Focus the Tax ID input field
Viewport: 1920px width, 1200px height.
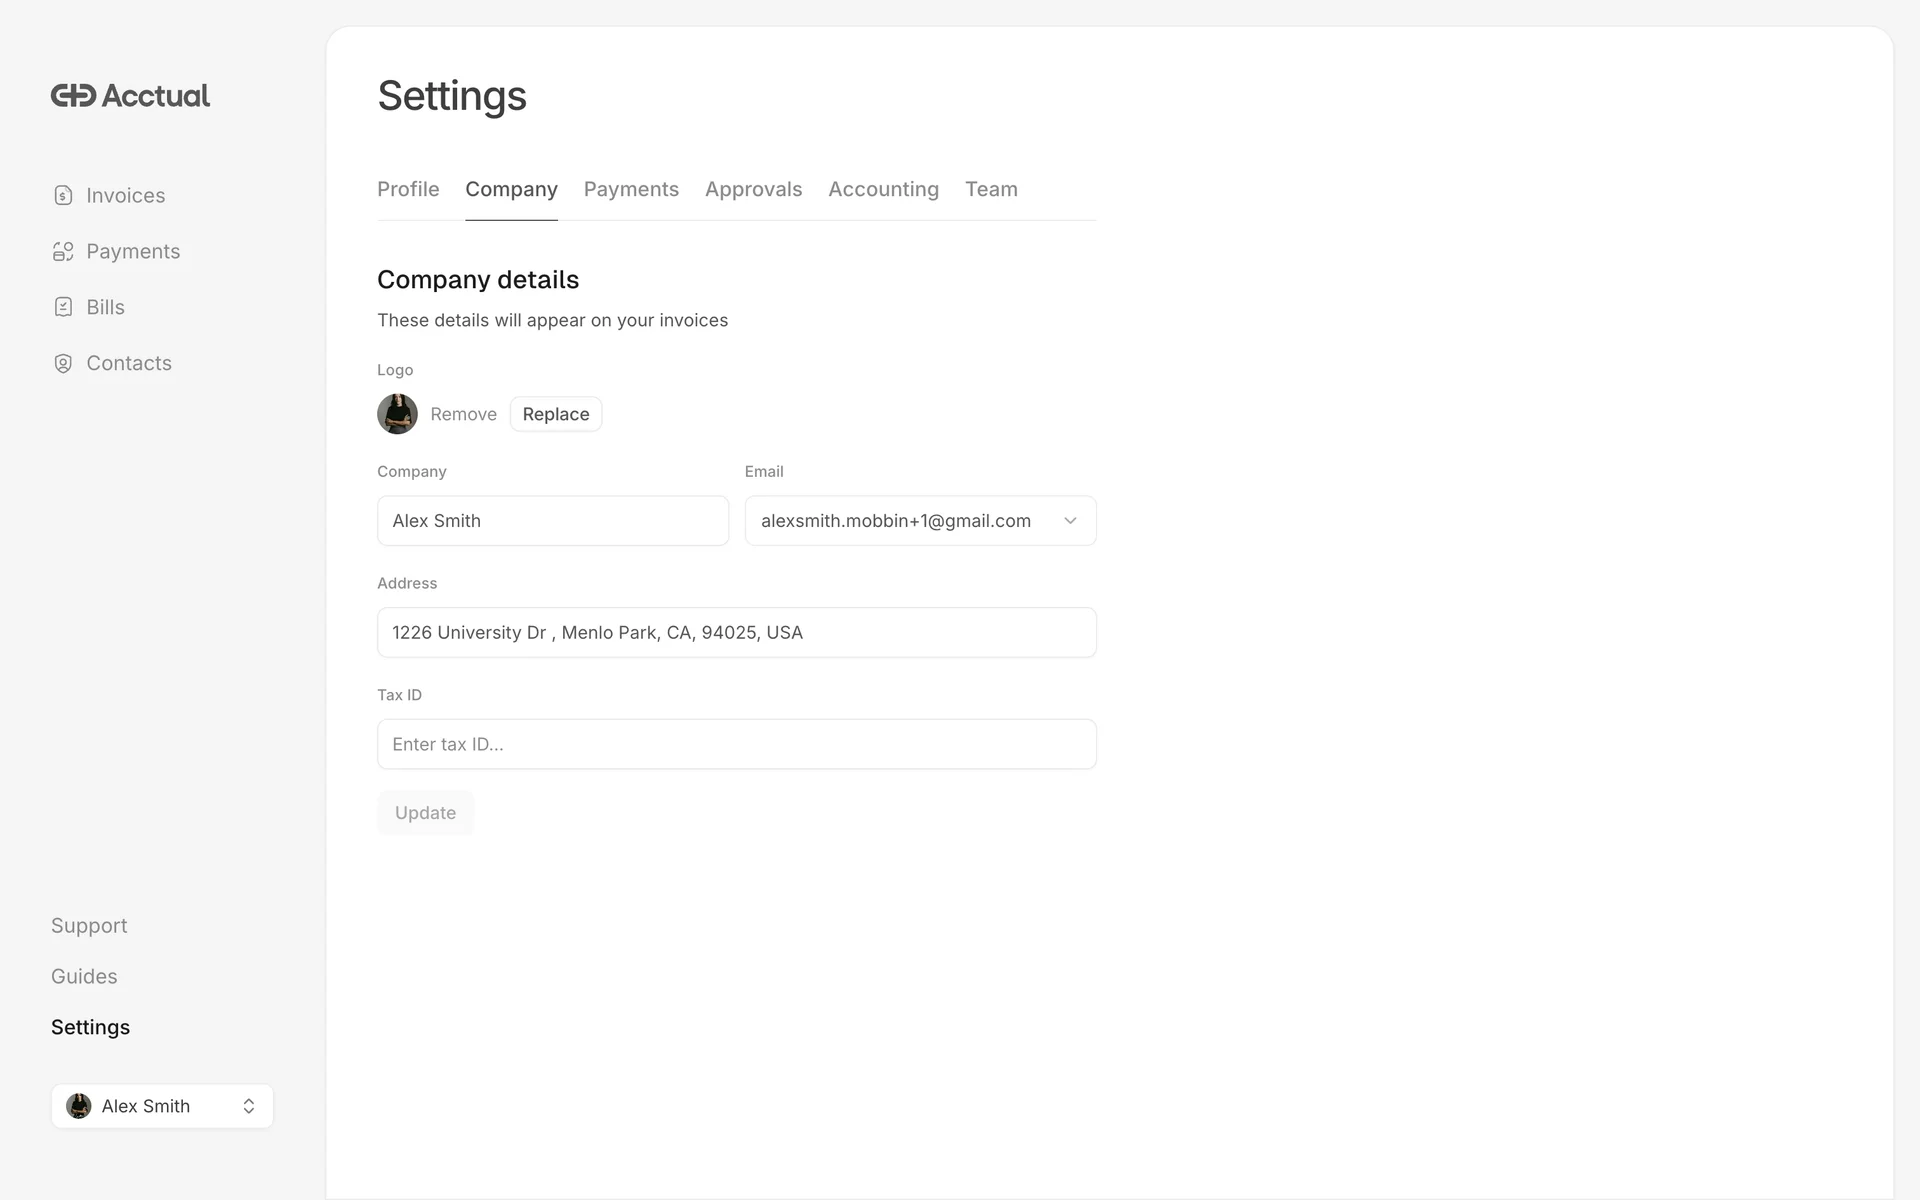click(x=736, y=744)
